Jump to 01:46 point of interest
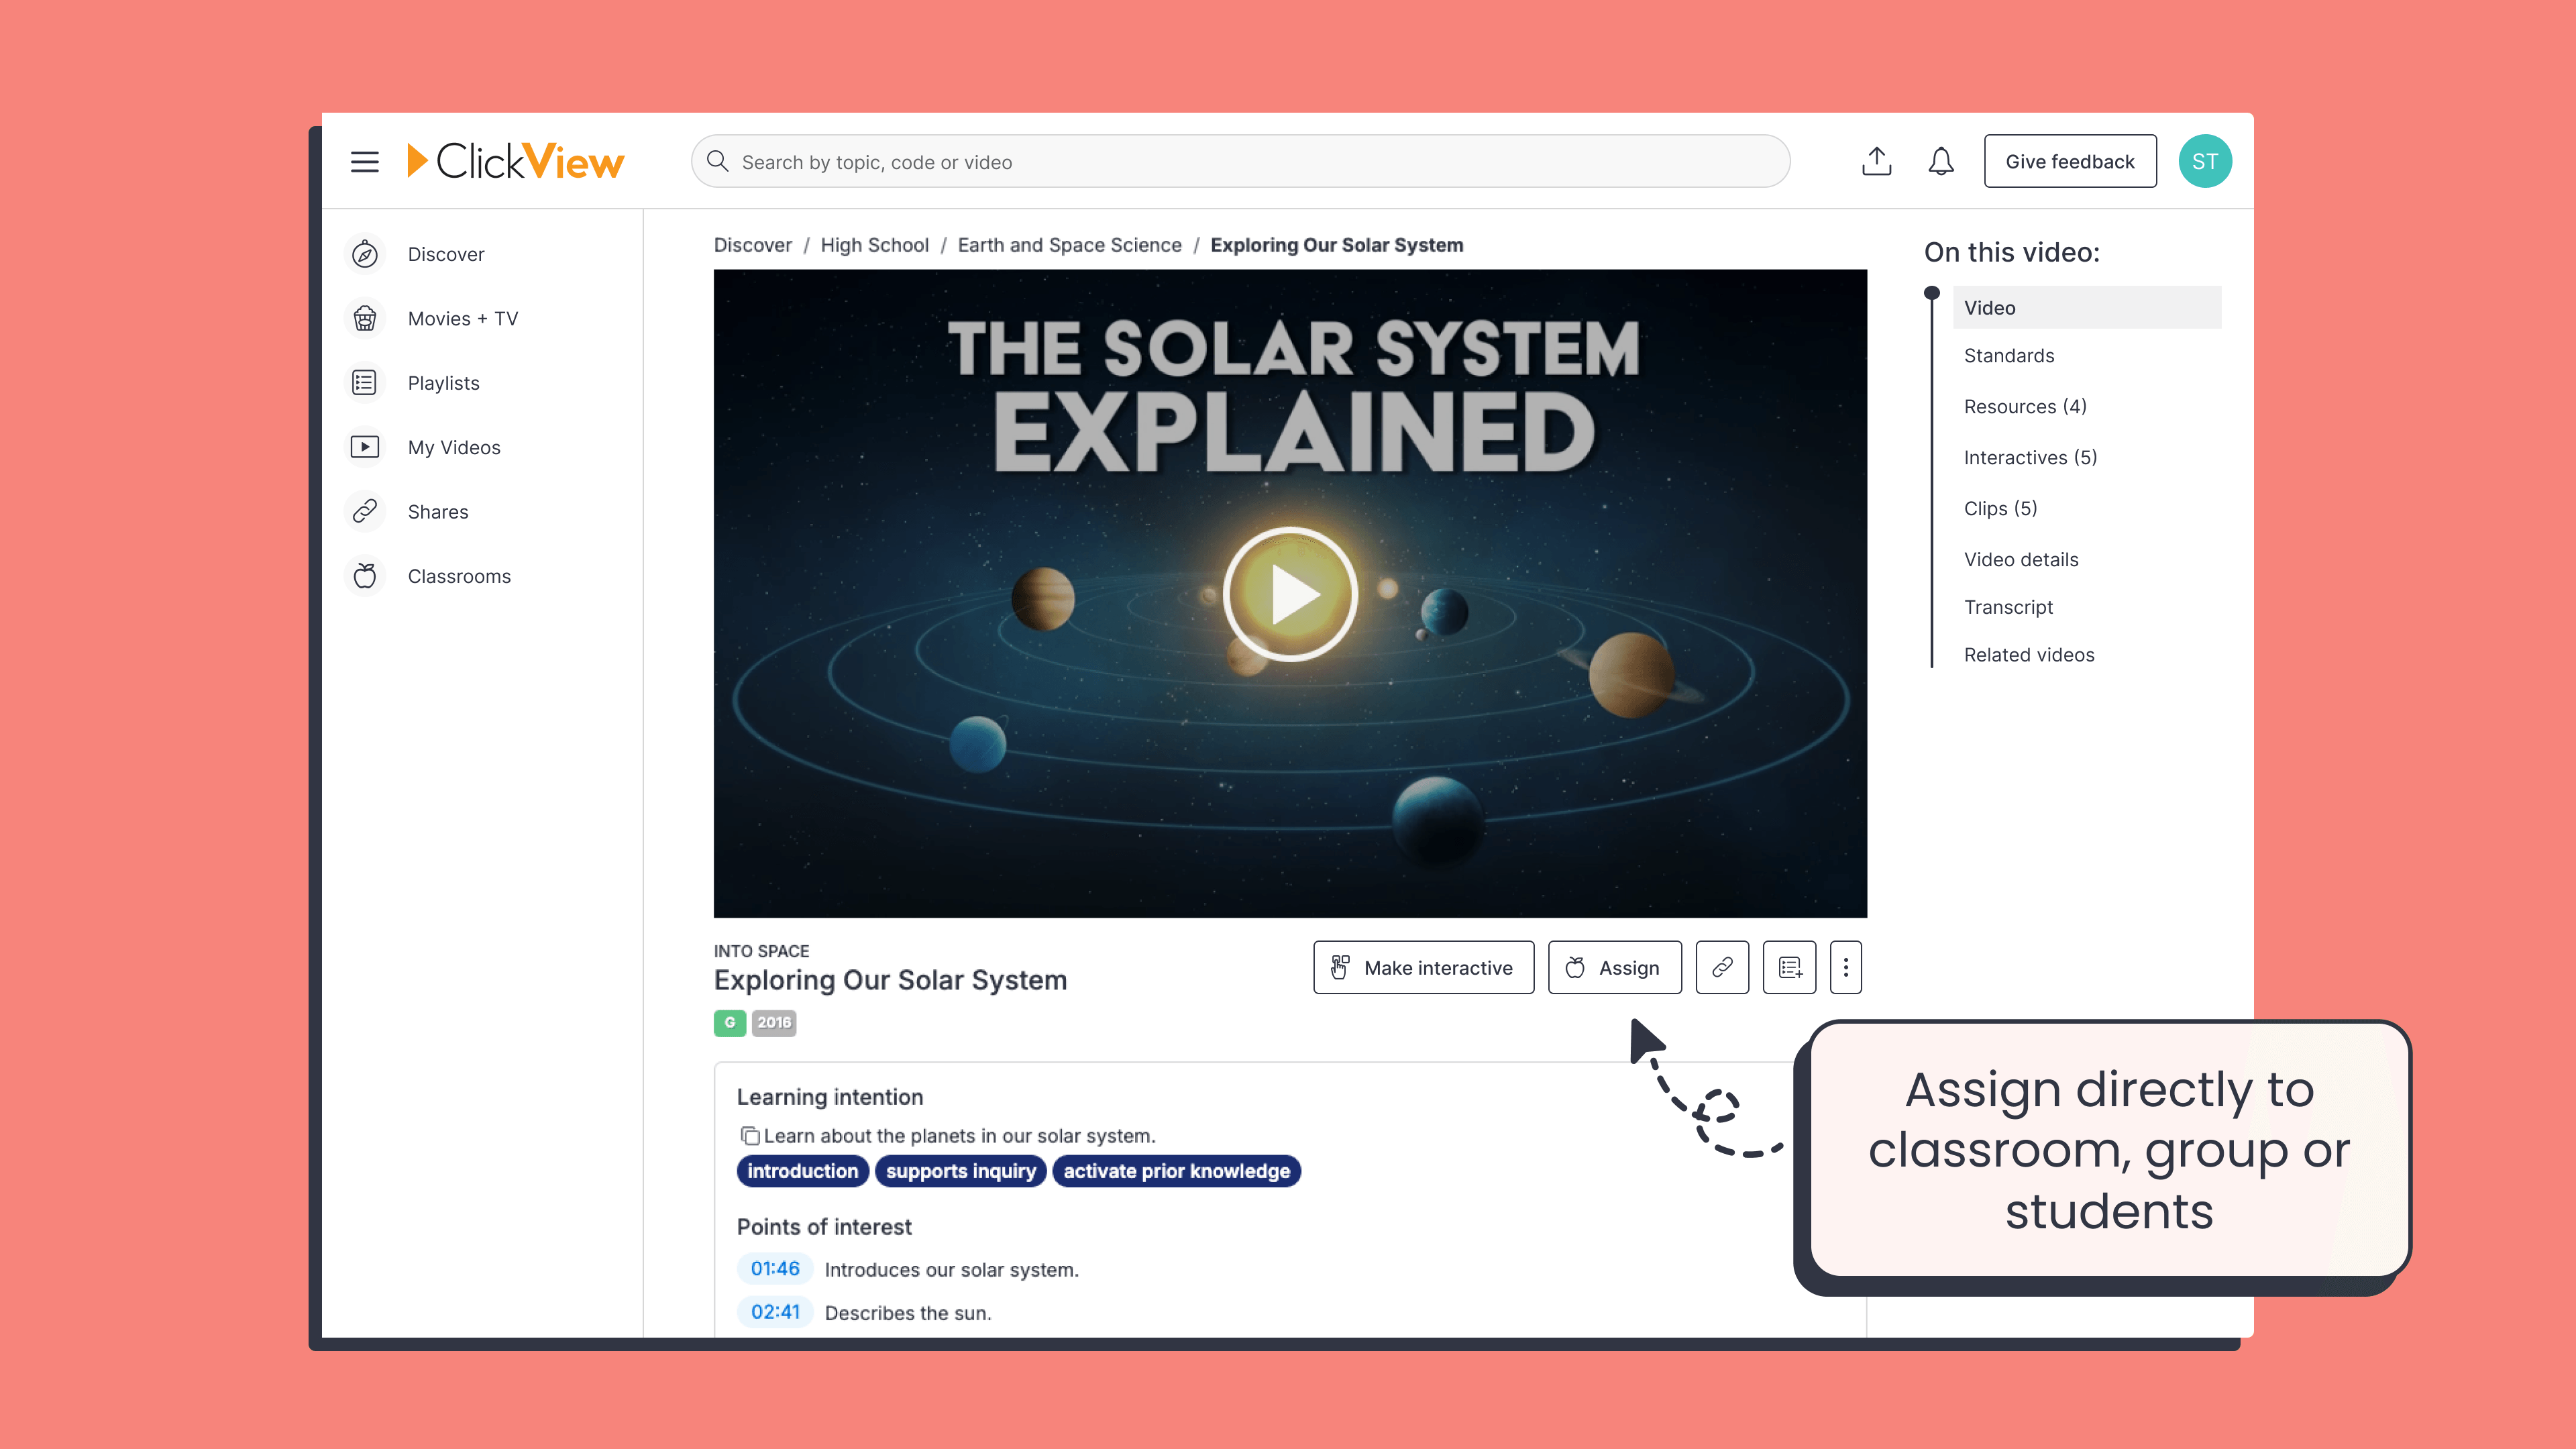The height and width of the screenshot is (1449, 2576). pos(775,1268)
